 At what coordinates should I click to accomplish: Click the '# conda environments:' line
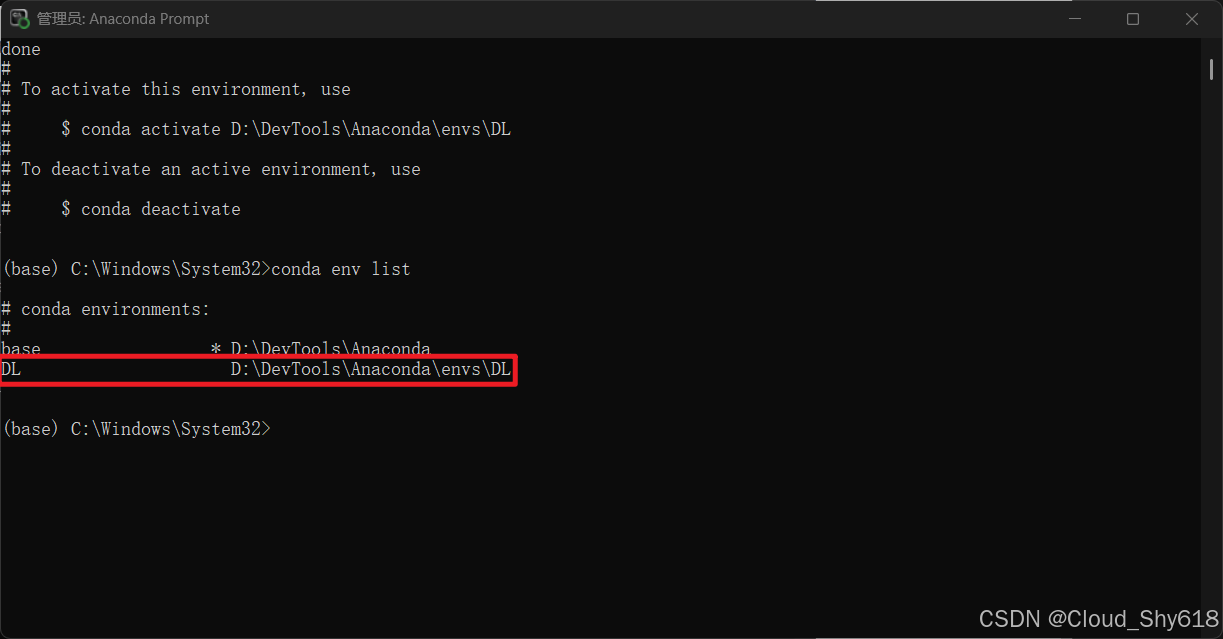tap(106, 309)
